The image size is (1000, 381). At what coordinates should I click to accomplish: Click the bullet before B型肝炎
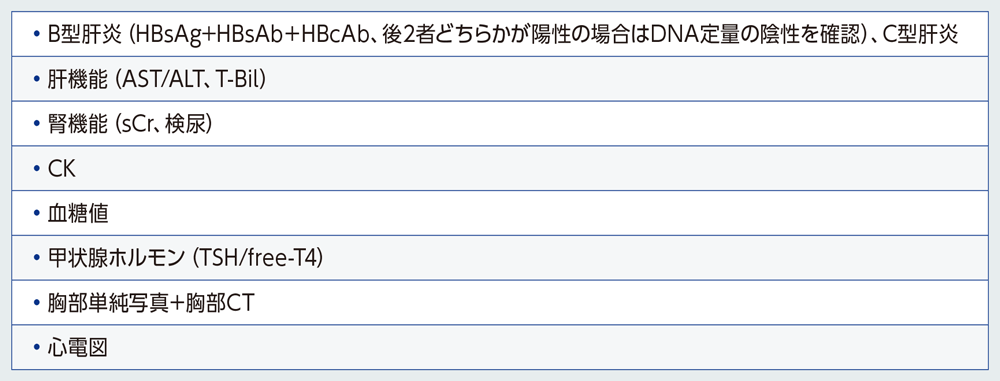tap(36, 34)
